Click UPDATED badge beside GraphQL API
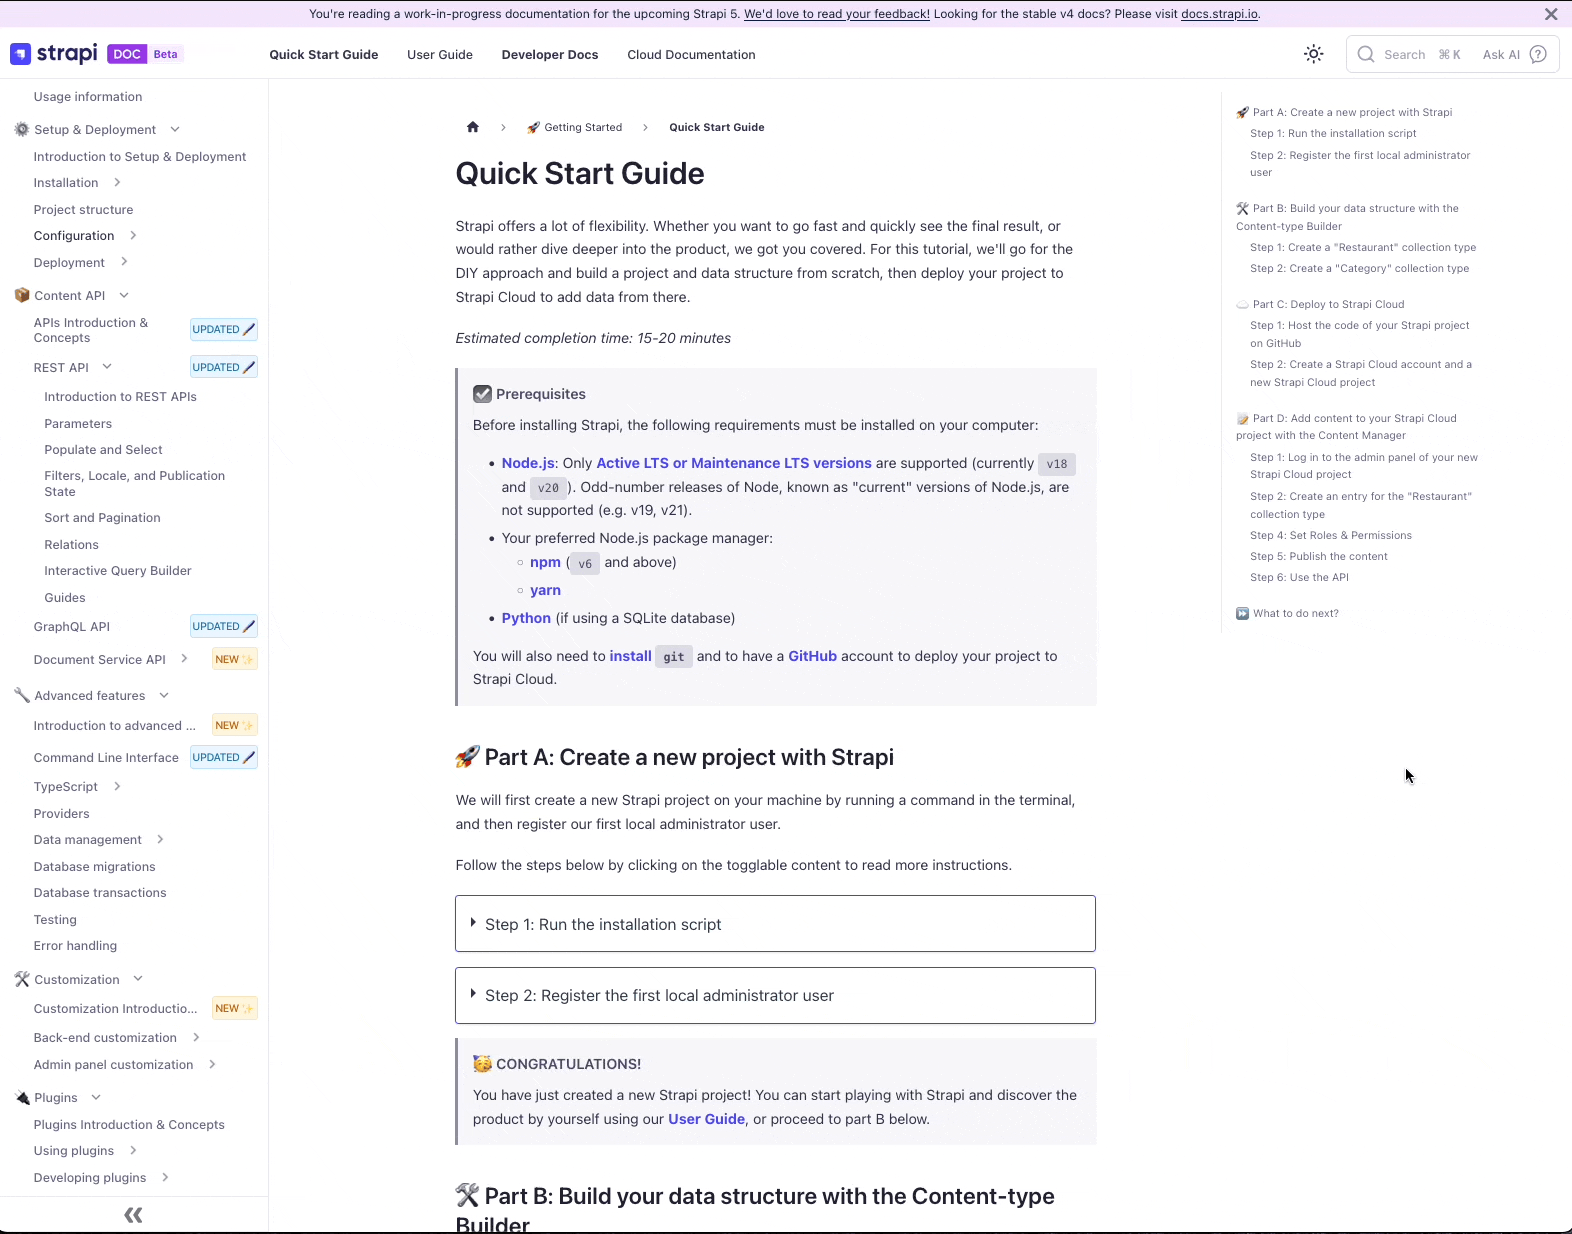The image size is (1572, 1234). (224, 626)
